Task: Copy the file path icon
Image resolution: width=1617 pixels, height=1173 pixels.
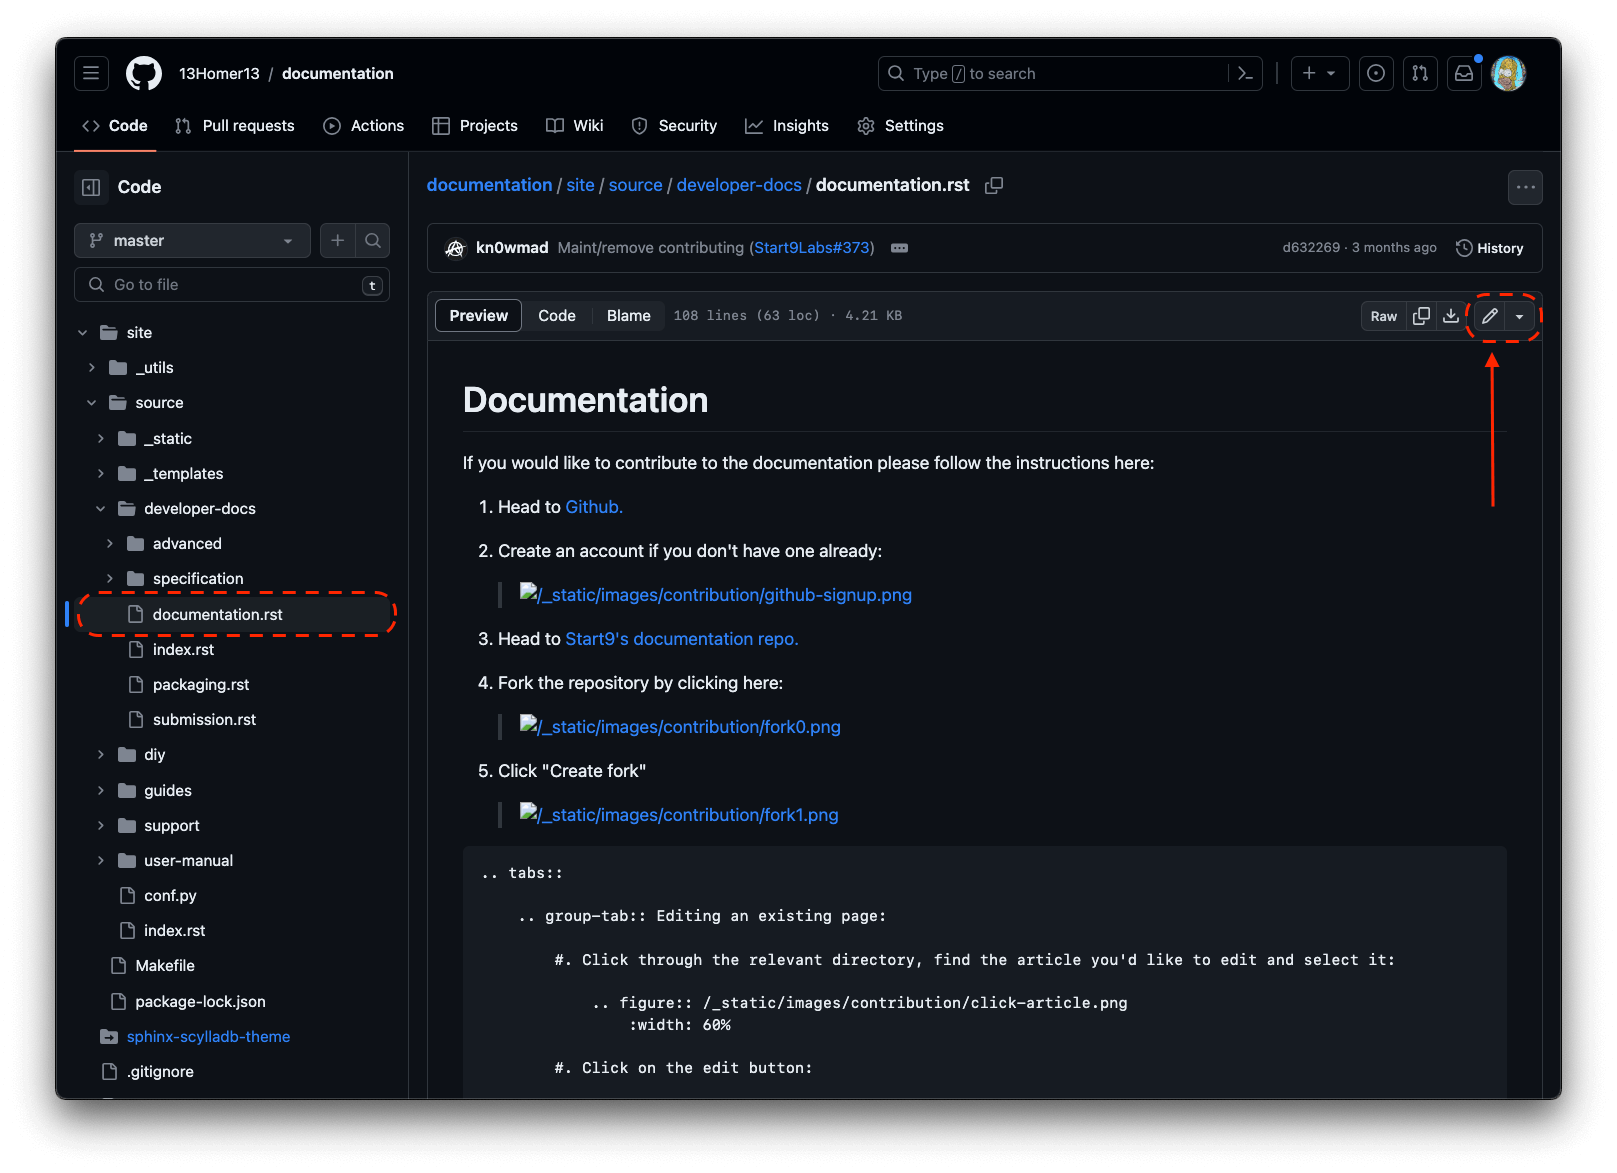Action: point(993,186)
